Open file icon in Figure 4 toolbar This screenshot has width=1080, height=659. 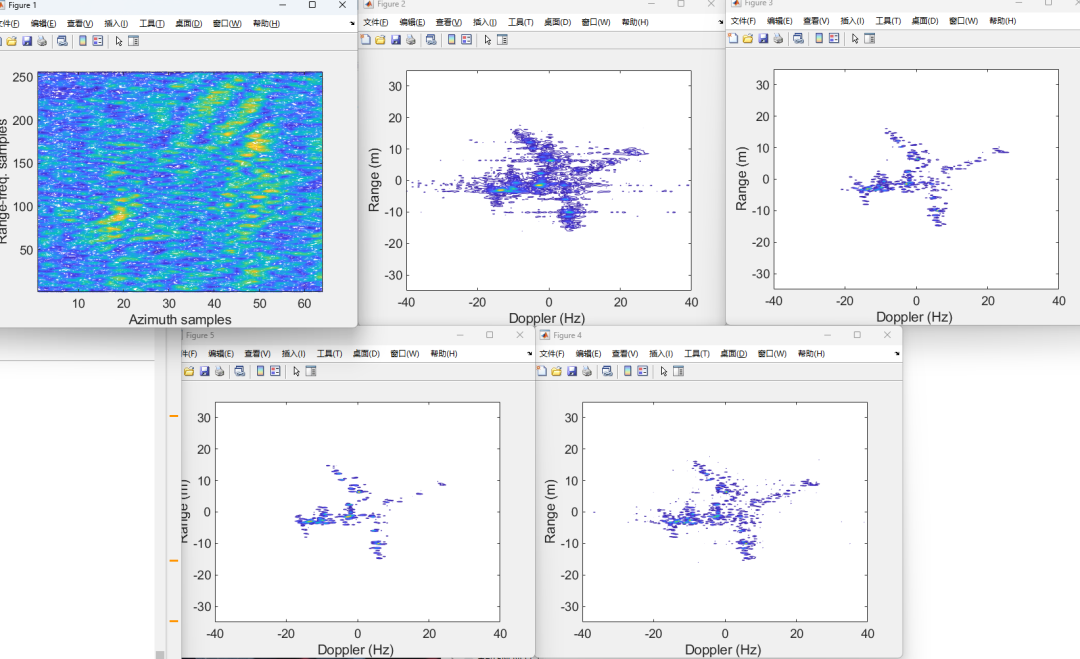click(x=557, y=371)
